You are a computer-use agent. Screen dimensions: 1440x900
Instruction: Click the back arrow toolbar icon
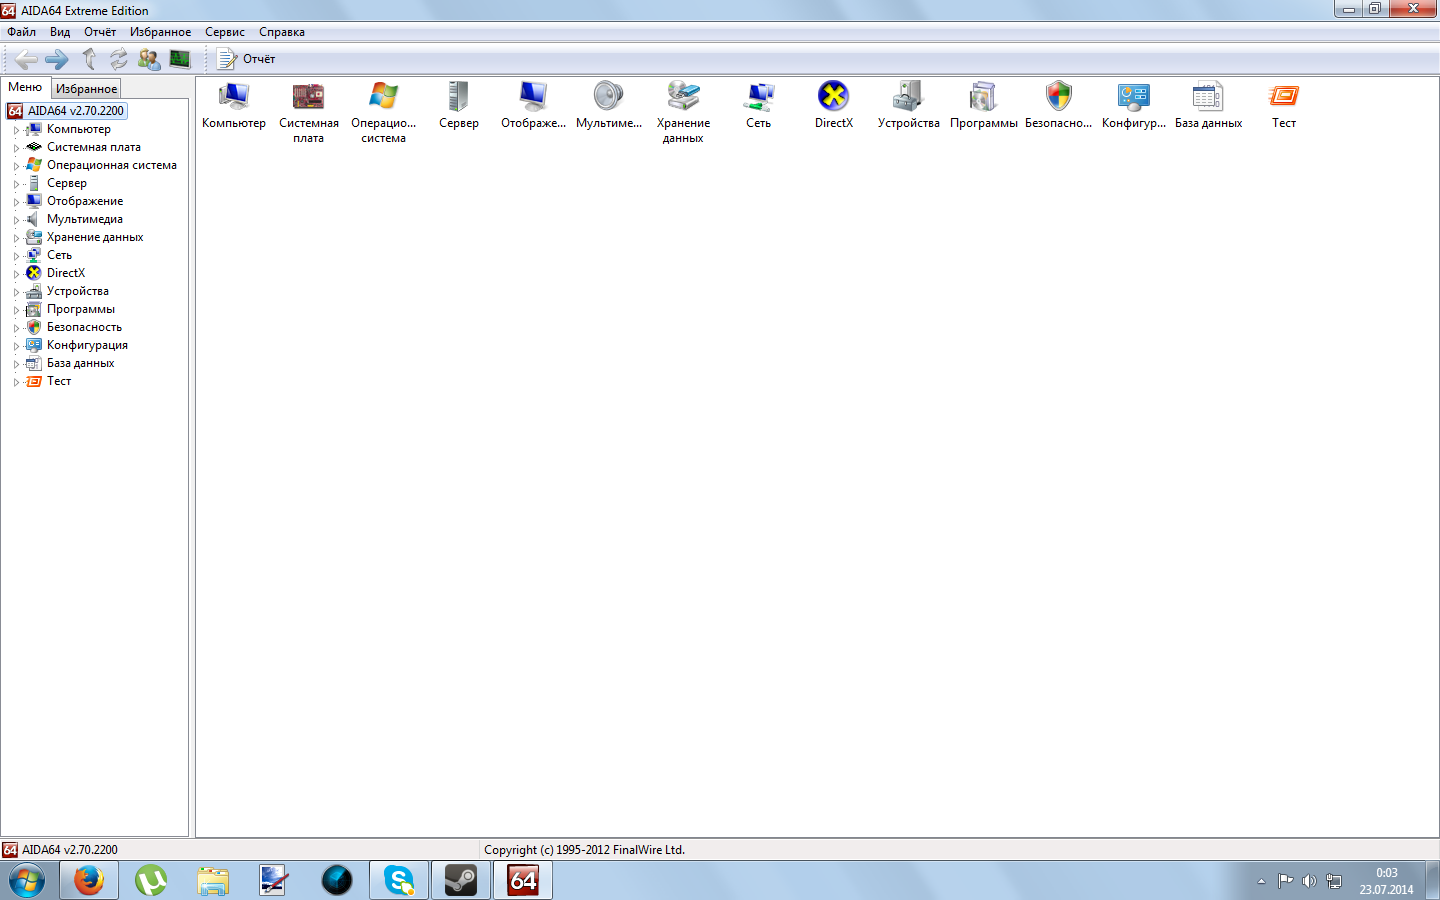[x=26, y=59]
